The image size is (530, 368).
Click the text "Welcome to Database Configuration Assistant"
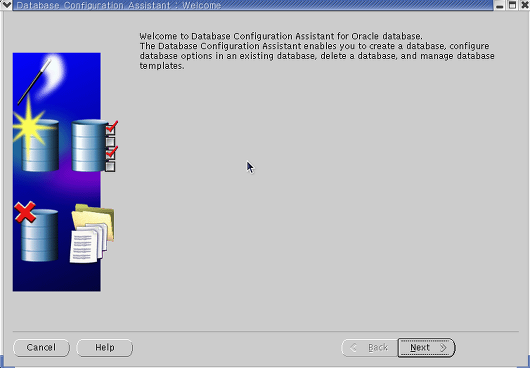pos(237,36)
